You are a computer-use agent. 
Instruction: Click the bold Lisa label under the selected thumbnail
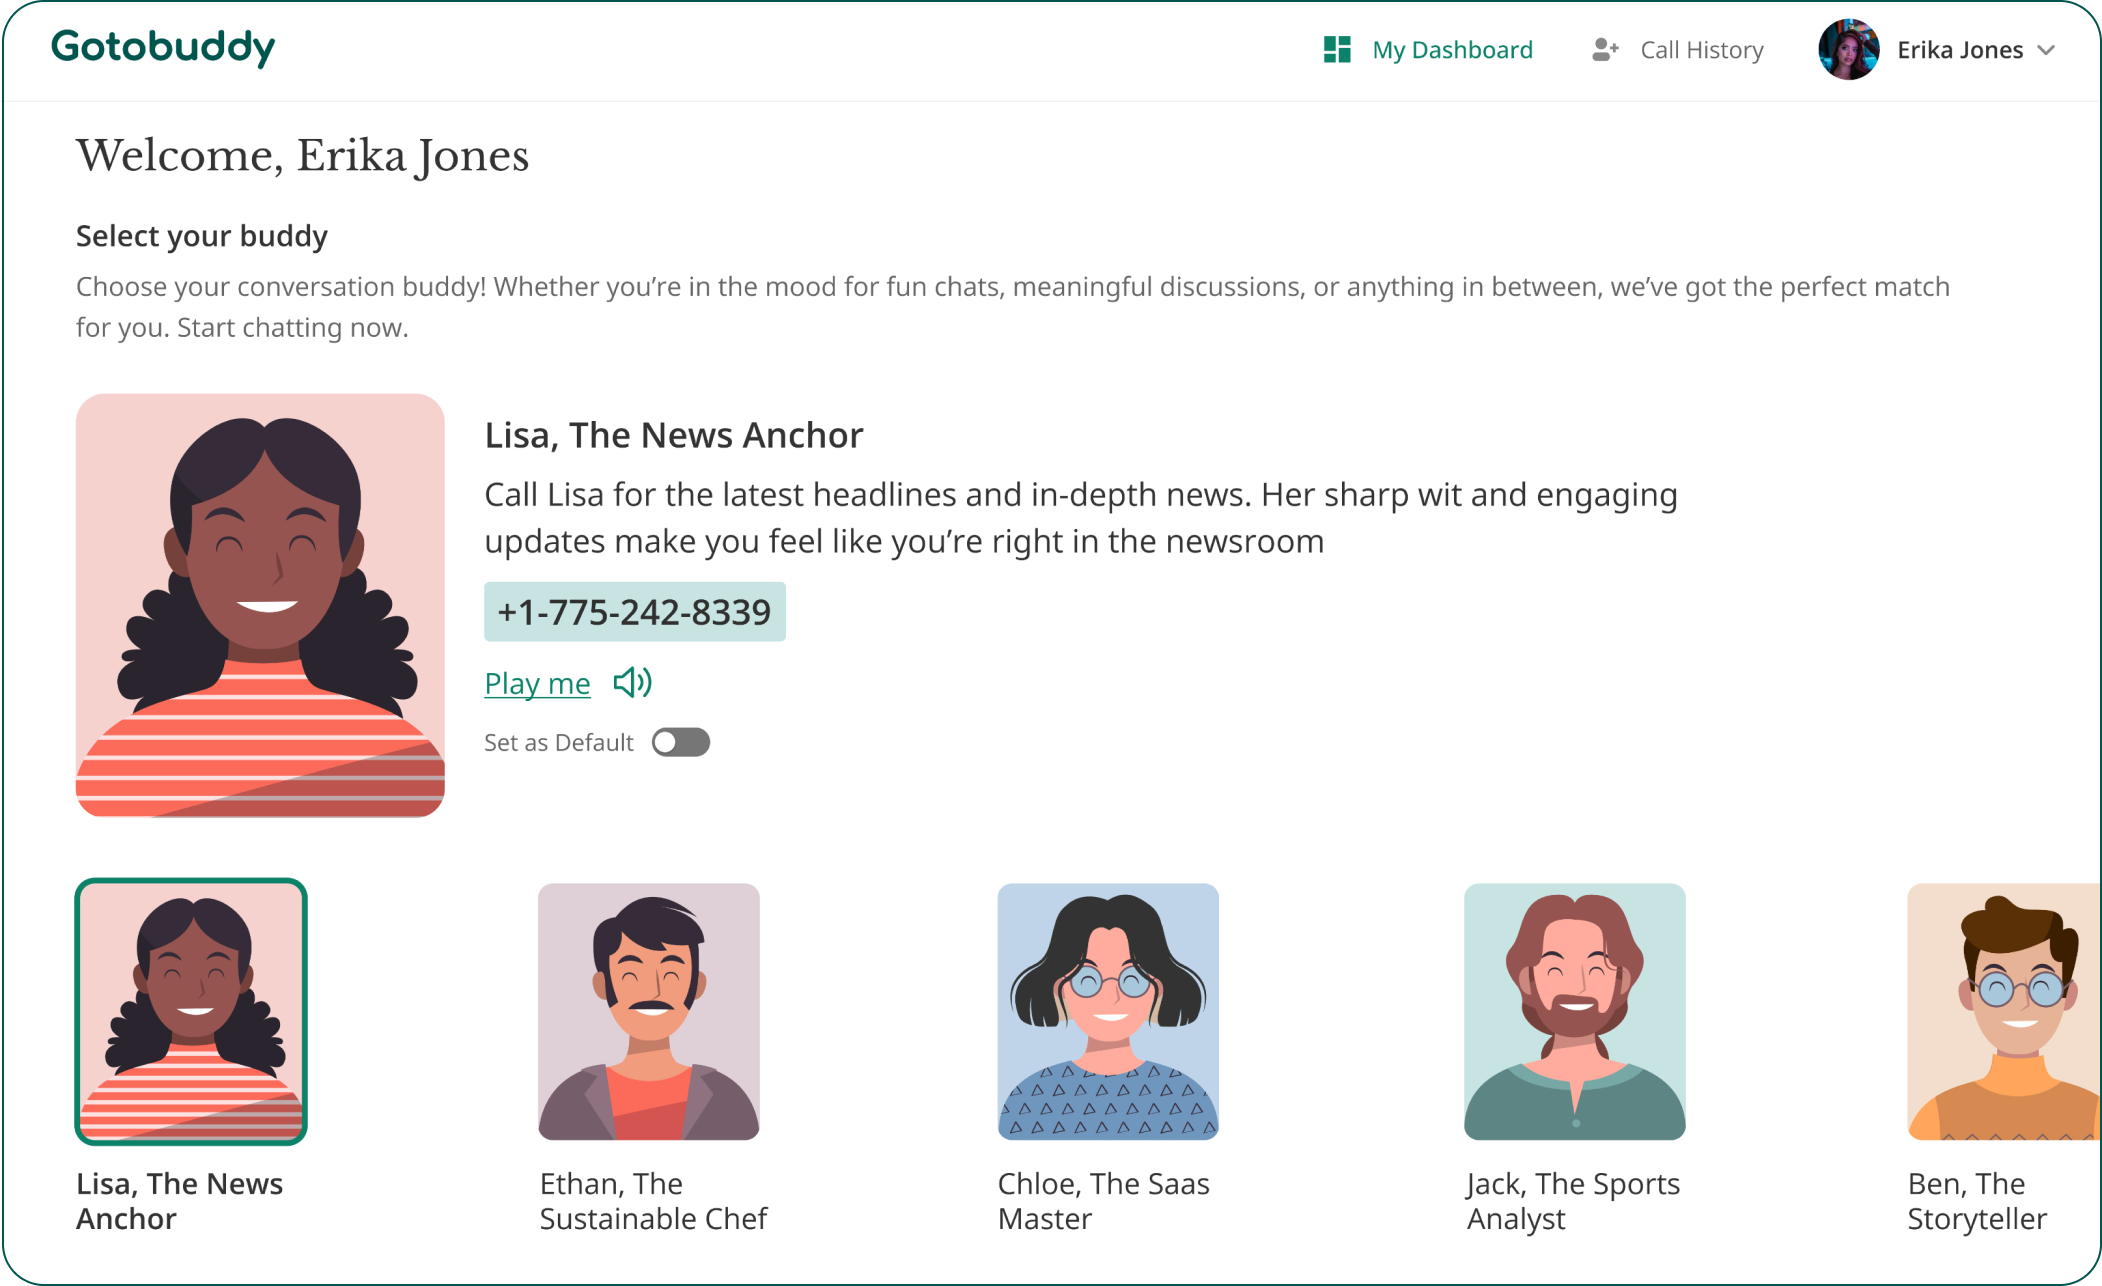point(180,1201)
